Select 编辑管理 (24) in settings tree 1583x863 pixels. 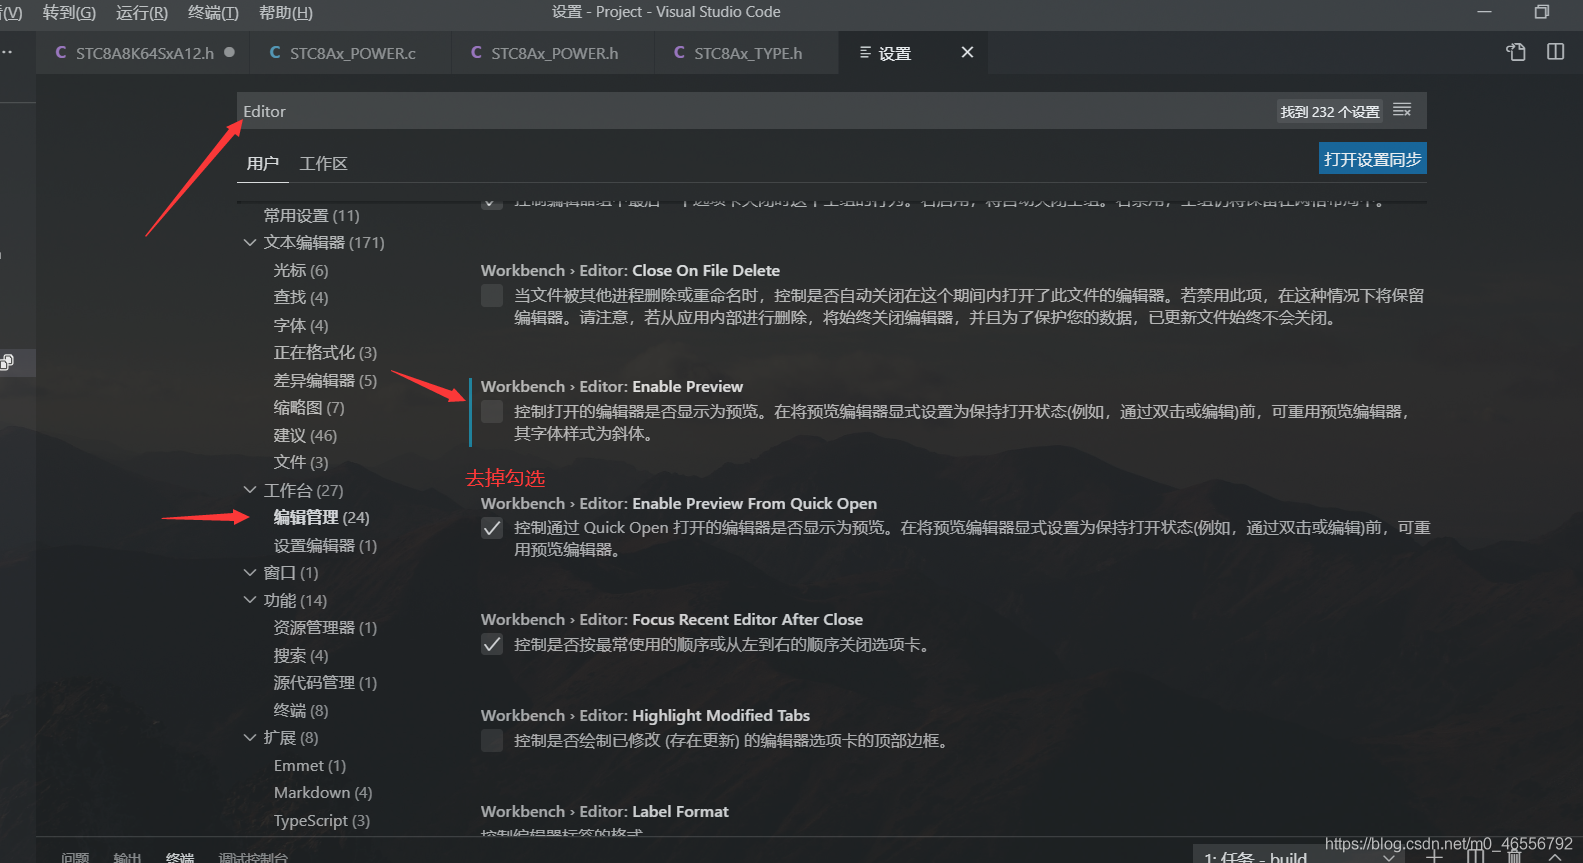(x=322, y=517)
